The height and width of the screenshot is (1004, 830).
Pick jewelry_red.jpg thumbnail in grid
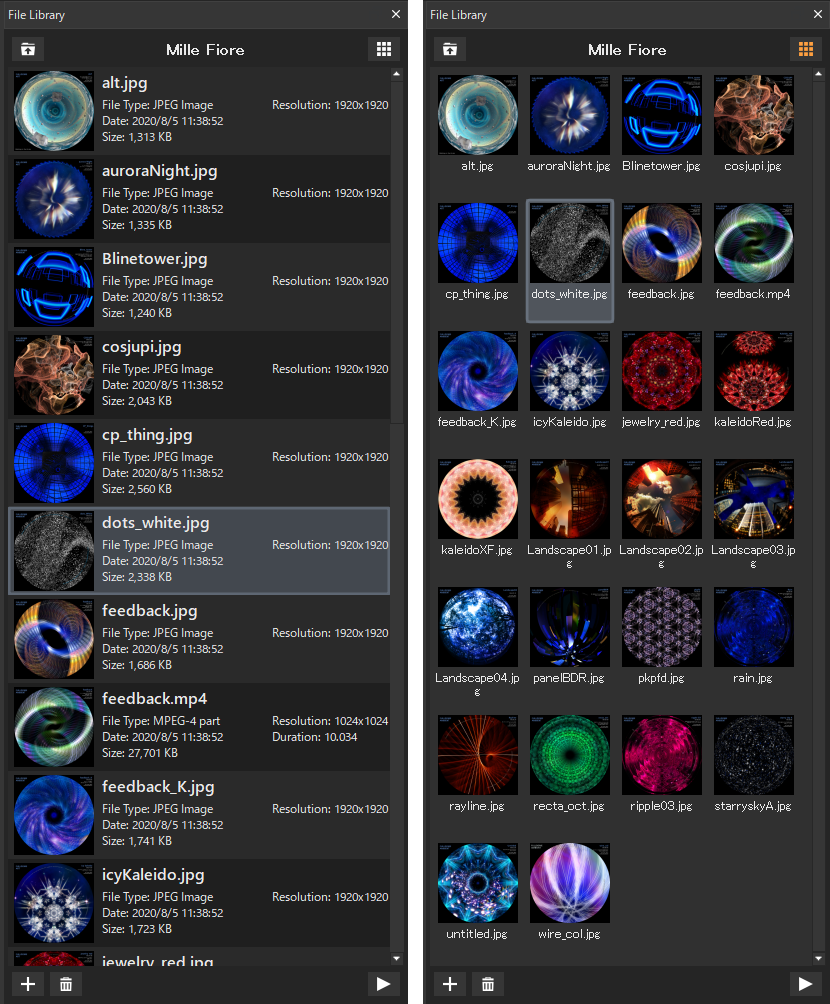(662, 380)
